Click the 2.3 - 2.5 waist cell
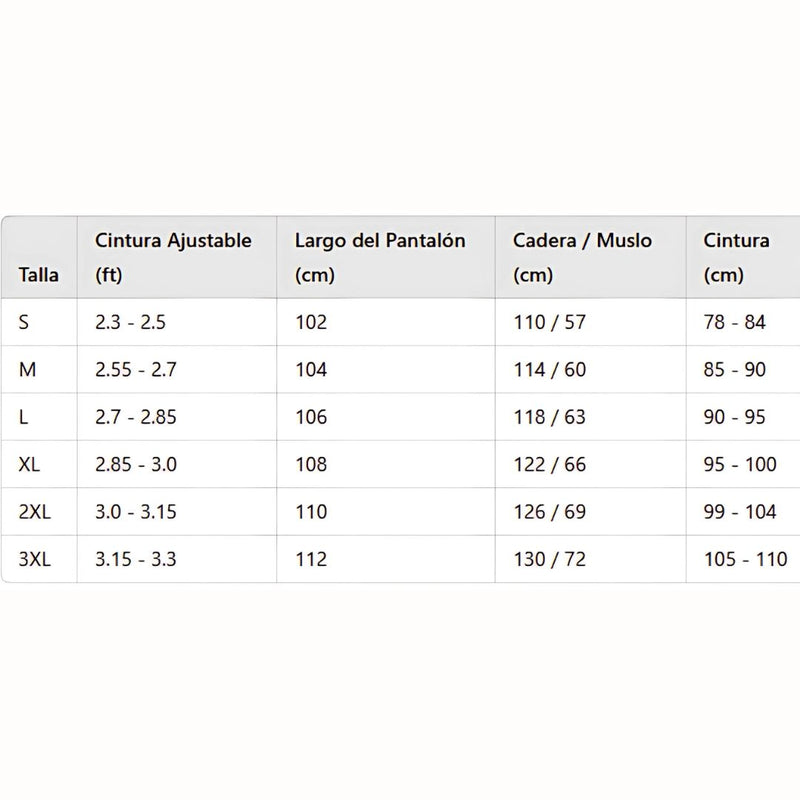Image resolution: width=800 pixels, height=800 pixels. coord(130,322)
